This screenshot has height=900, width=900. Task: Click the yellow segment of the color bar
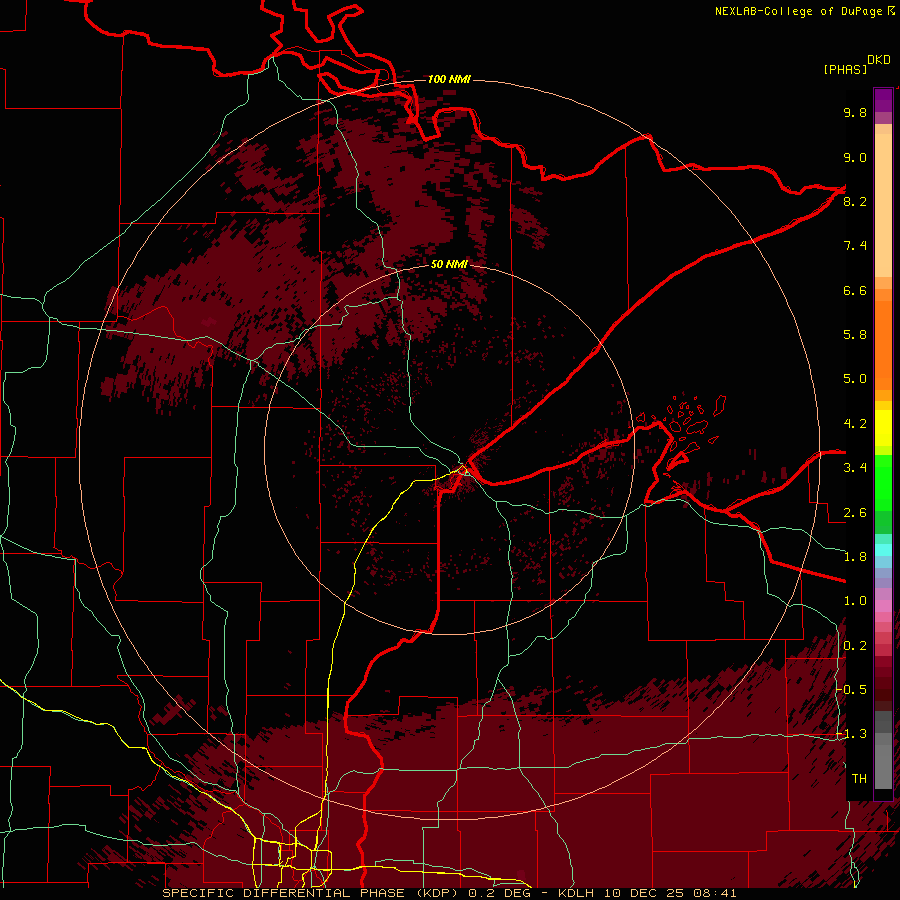click(x=883, y=428)
